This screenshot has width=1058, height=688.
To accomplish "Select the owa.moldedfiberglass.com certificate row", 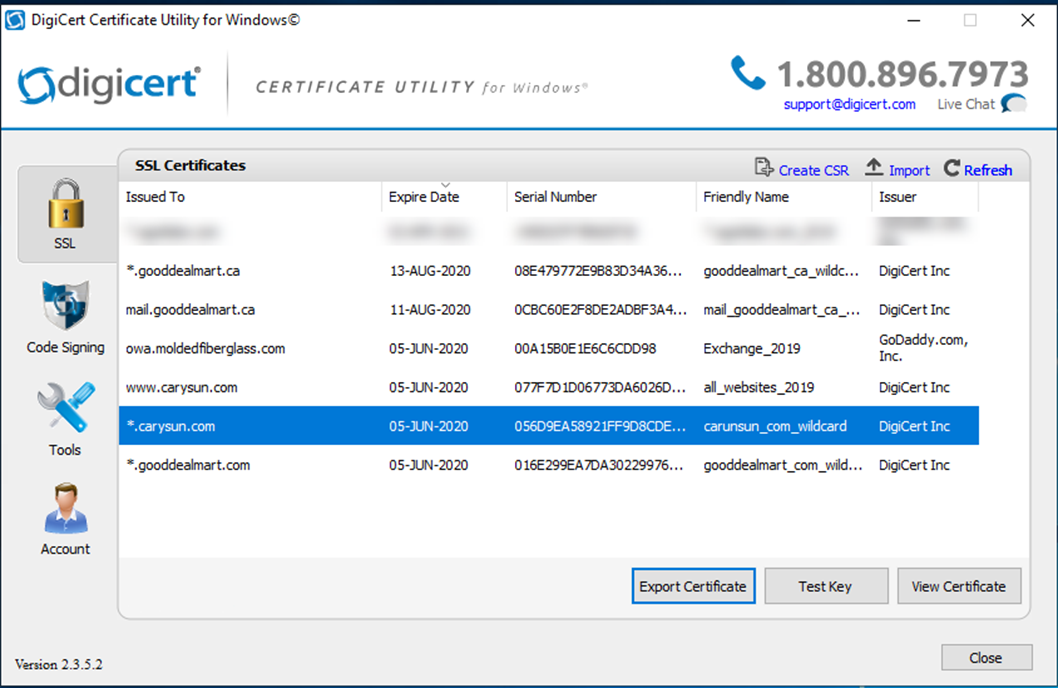I will (549, 349).
